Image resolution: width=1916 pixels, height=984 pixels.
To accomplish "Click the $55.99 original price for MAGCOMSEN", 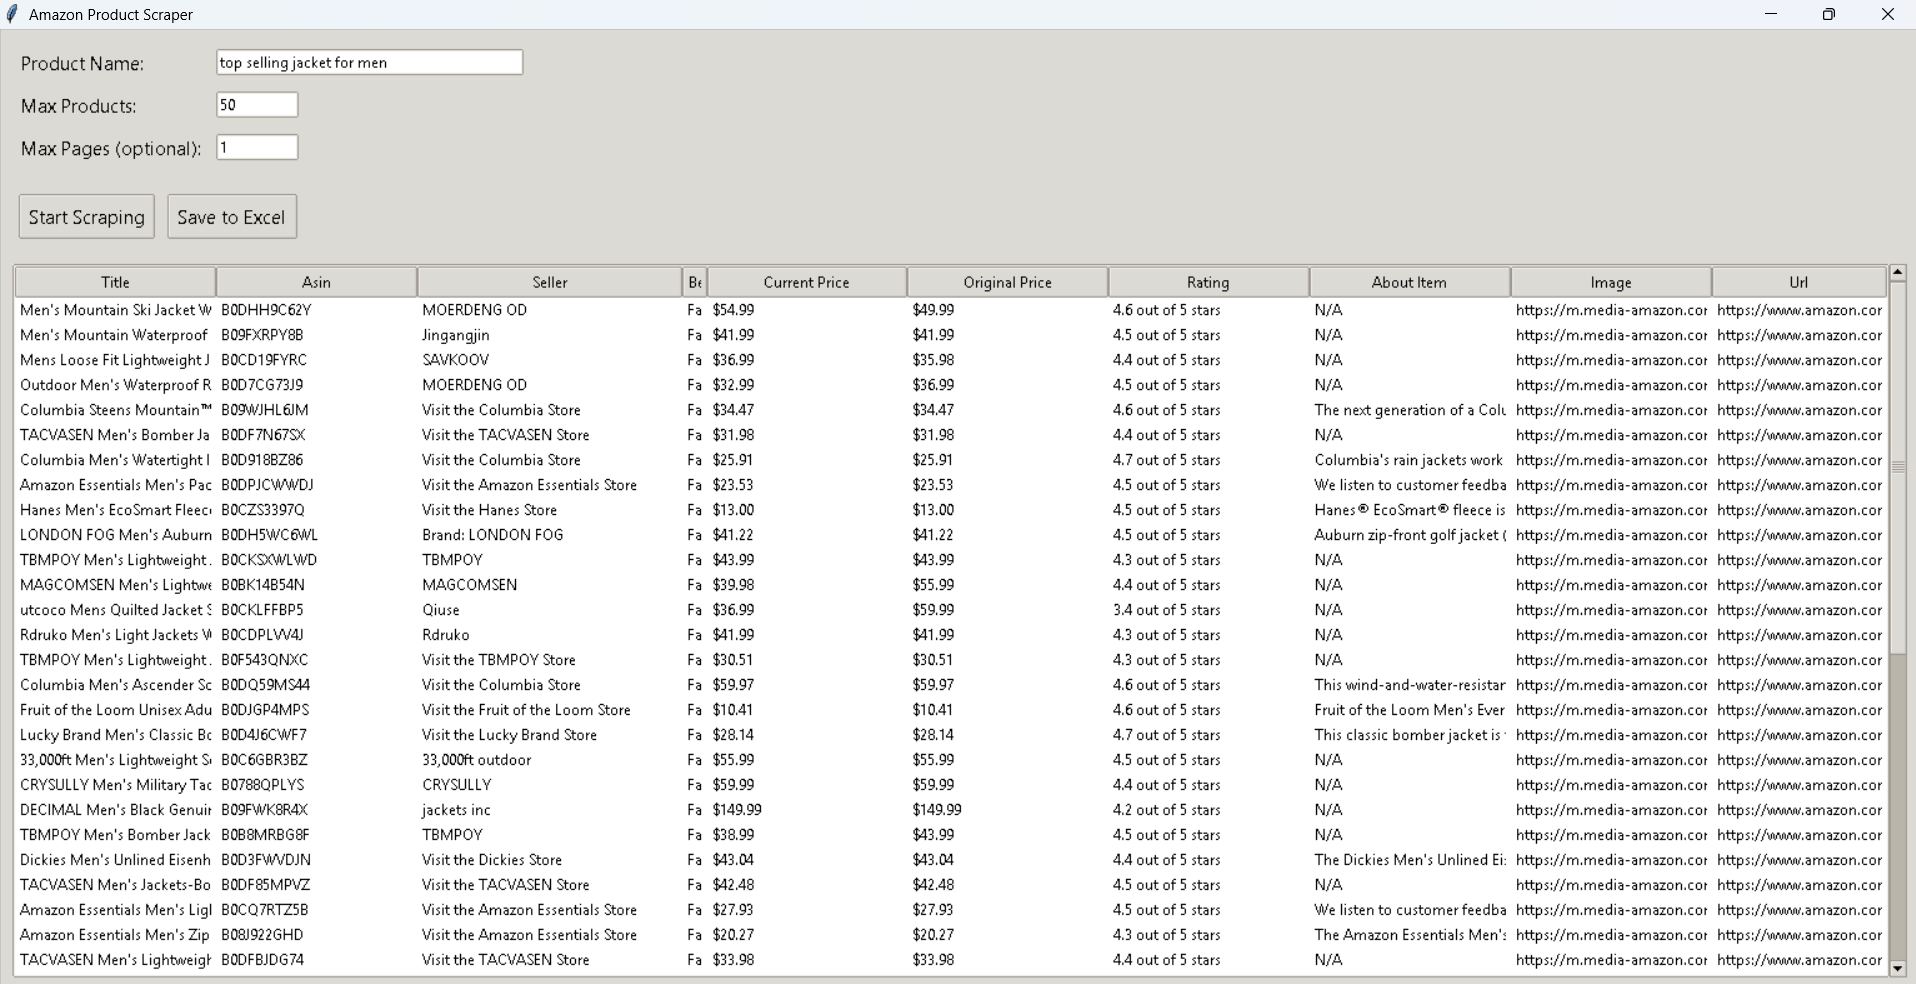I will (x=933, y=585).
